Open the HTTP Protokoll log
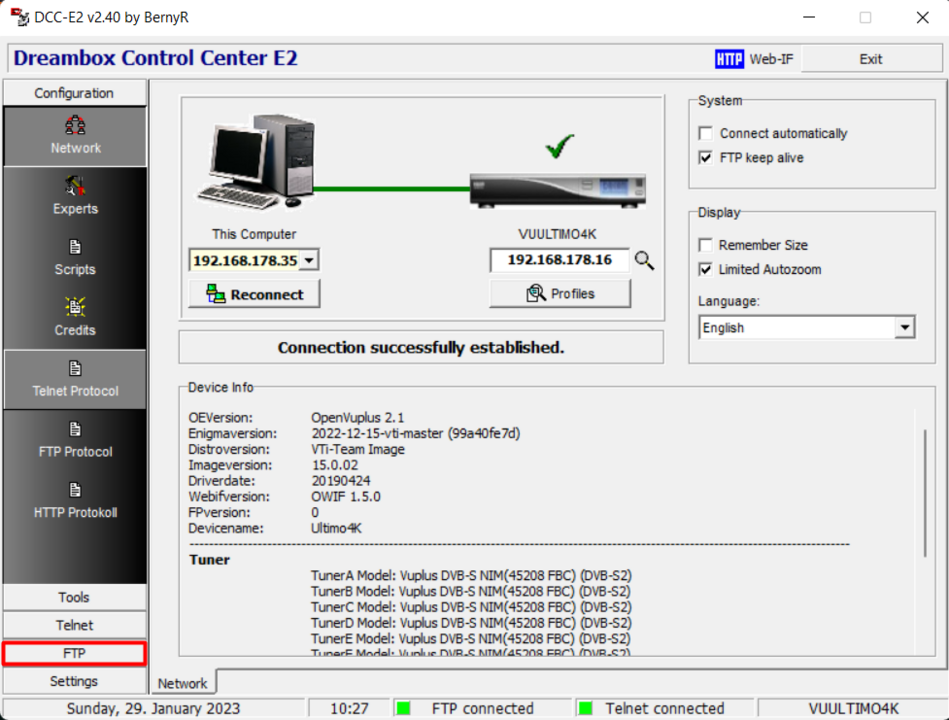949x720 pixels. pos(74,500)
